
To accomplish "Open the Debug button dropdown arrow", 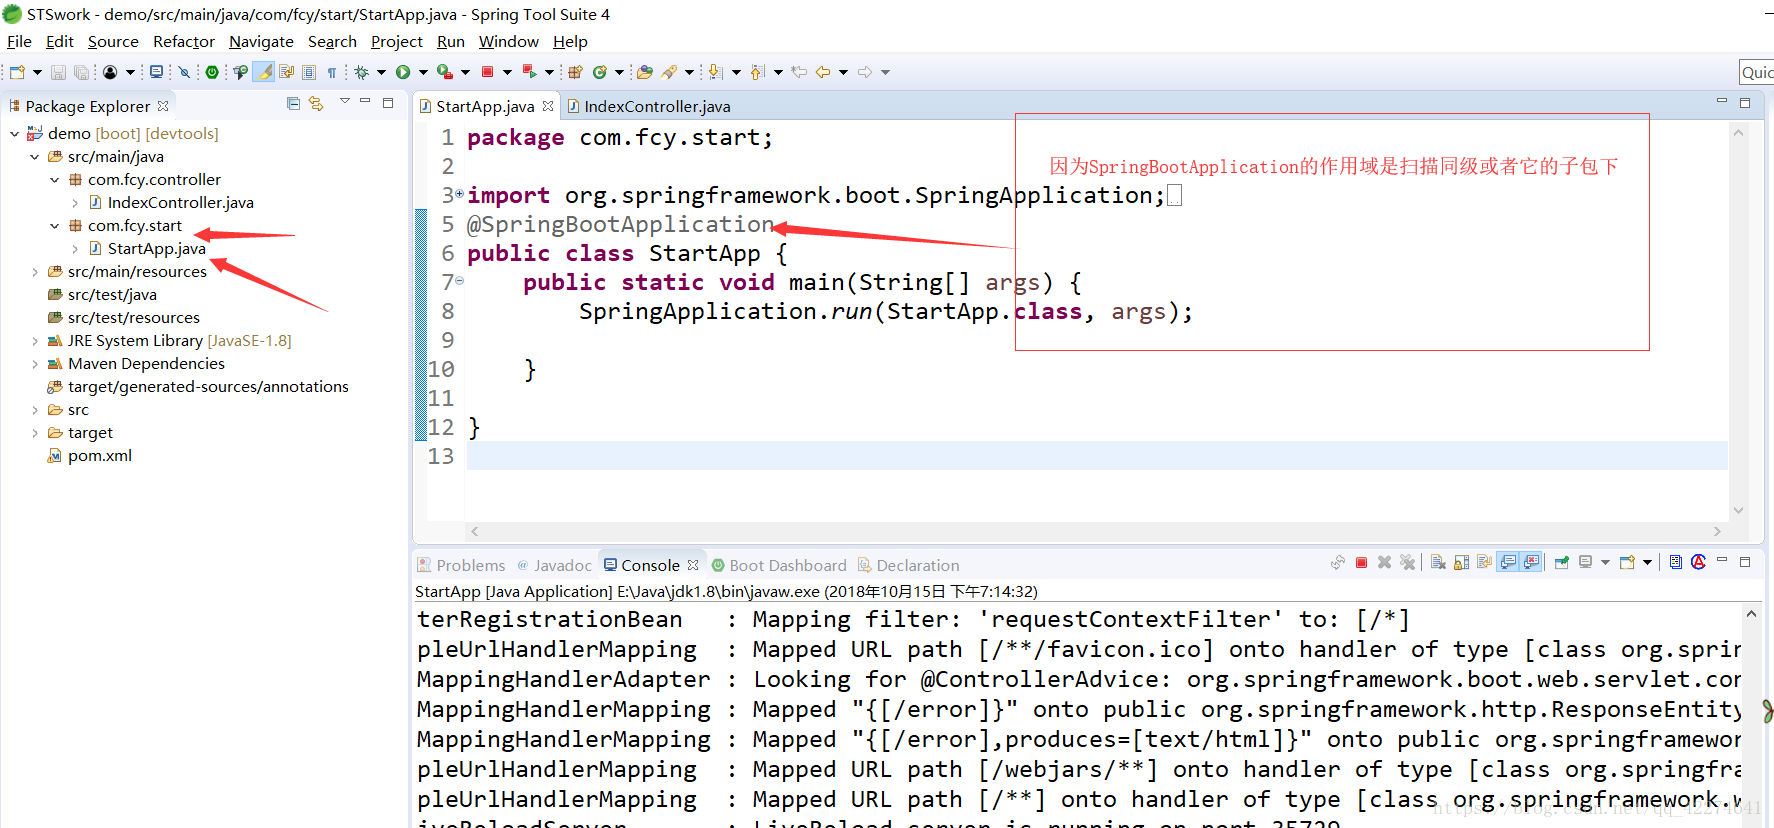I will [x=381, y=72].
